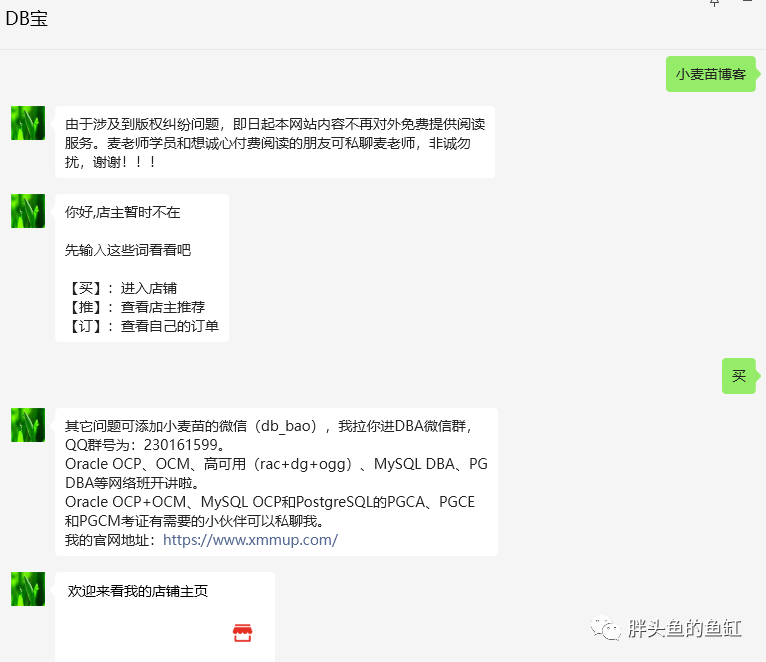Click the pin icon in the title bar
Image resolution: width=766 pixels, height=662 pixels.
tap(715, 3)
